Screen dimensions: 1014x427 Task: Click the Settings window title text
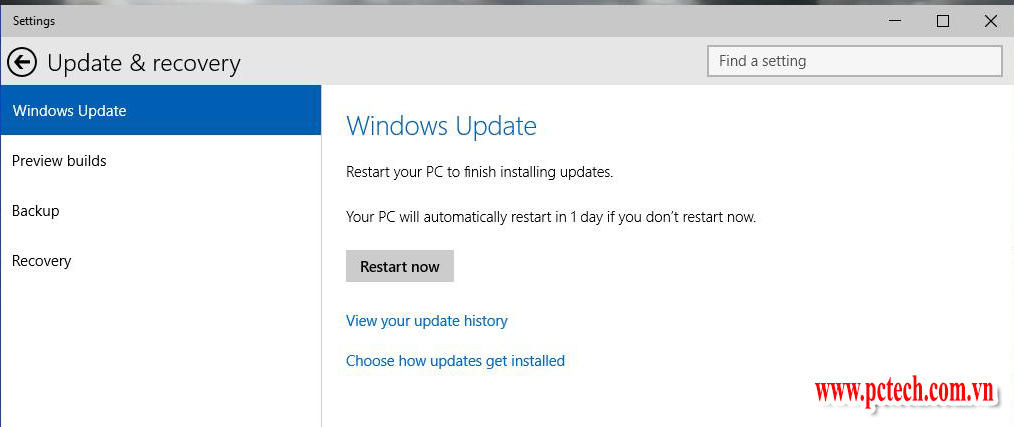[x=34, y=21]
